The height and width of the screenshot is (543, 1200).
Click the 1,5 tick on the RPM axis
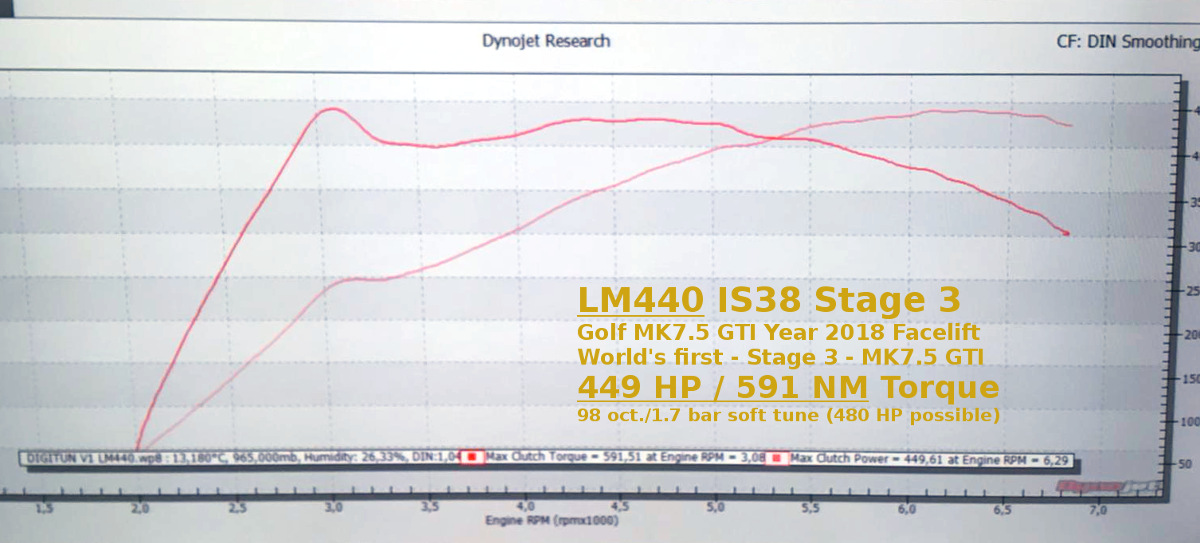click(44, 510)
